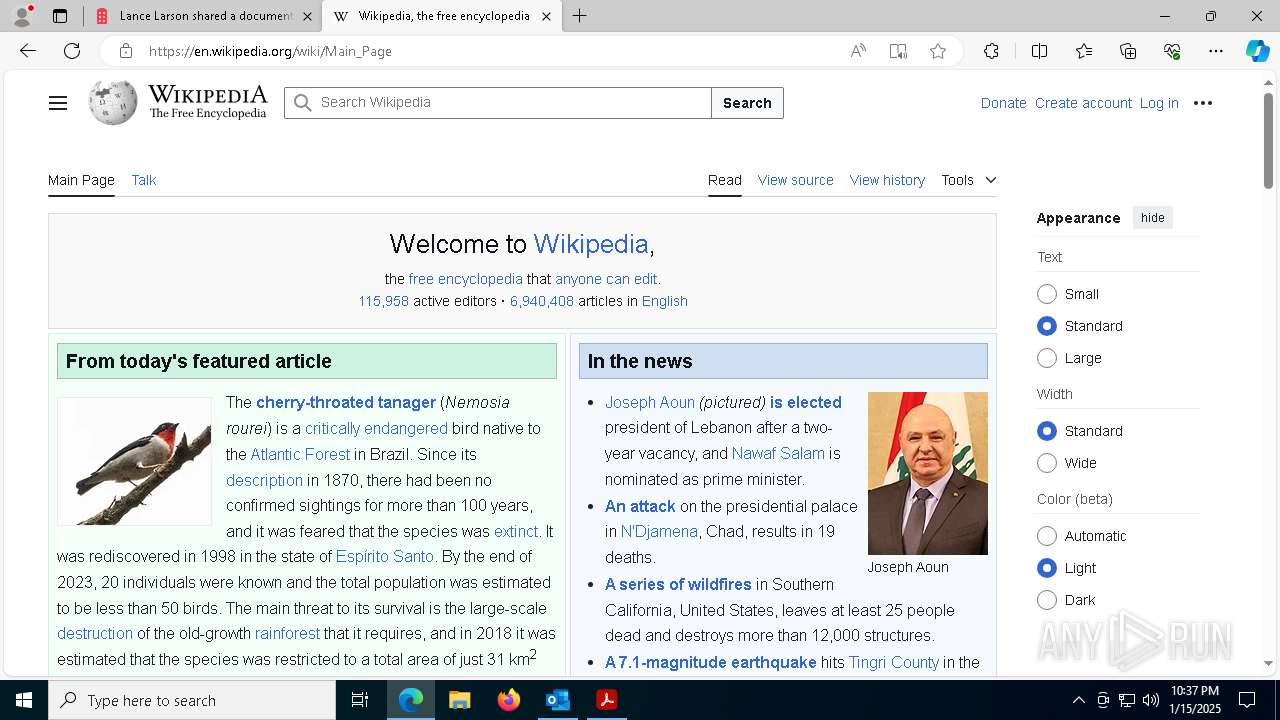
Task: Select Automatic color mode
Action: point(1047,536)
